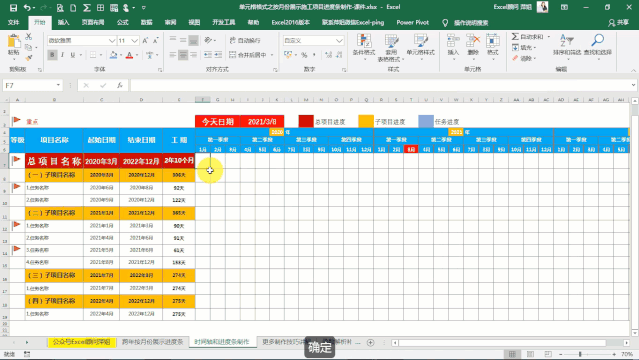Click the Fill Color bucket icon
Viewport: 639px width, 360px height.
(113, 55)
